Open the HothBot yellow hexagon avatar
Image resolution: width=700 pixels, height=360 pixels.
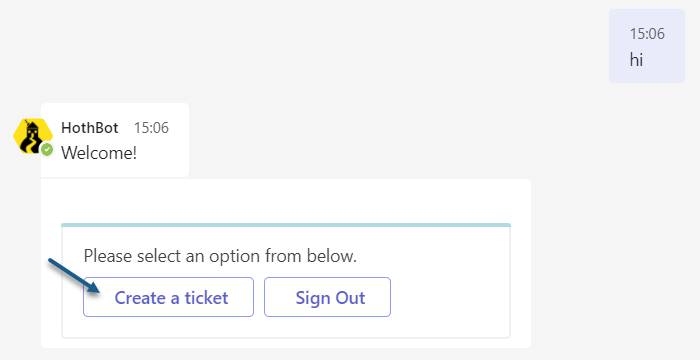point(32,136)
